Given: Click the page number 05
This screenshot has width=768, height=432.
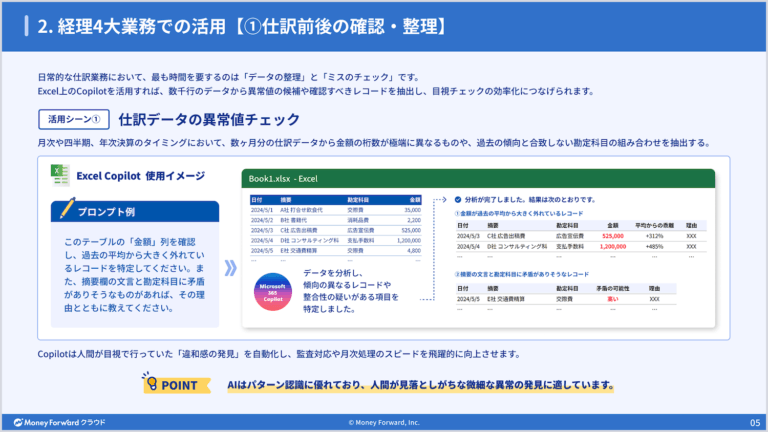Looking at the screenshot, I should click(x=755, y=422).
